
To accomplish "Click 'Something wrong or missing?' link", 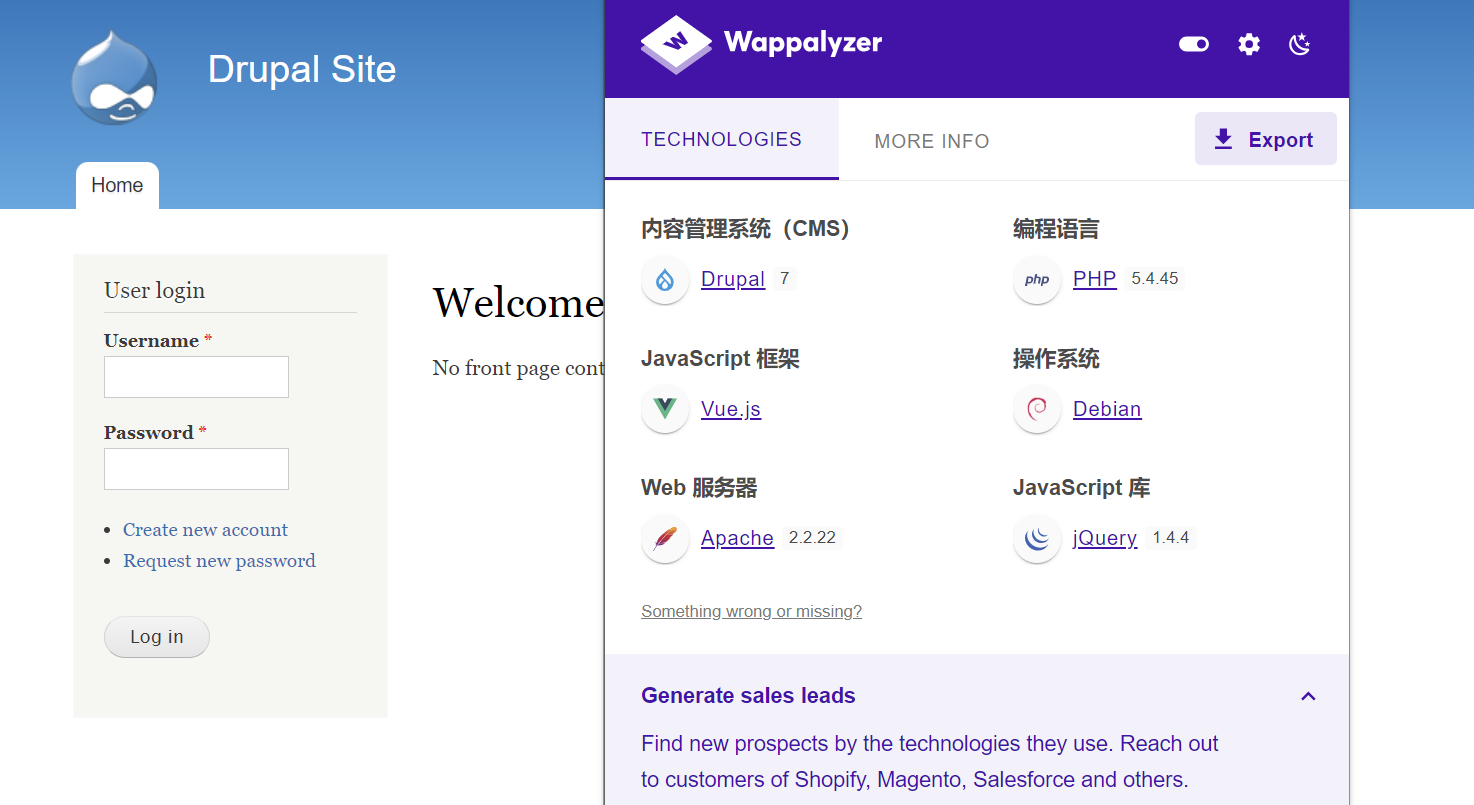I will (x=751, y=611).
